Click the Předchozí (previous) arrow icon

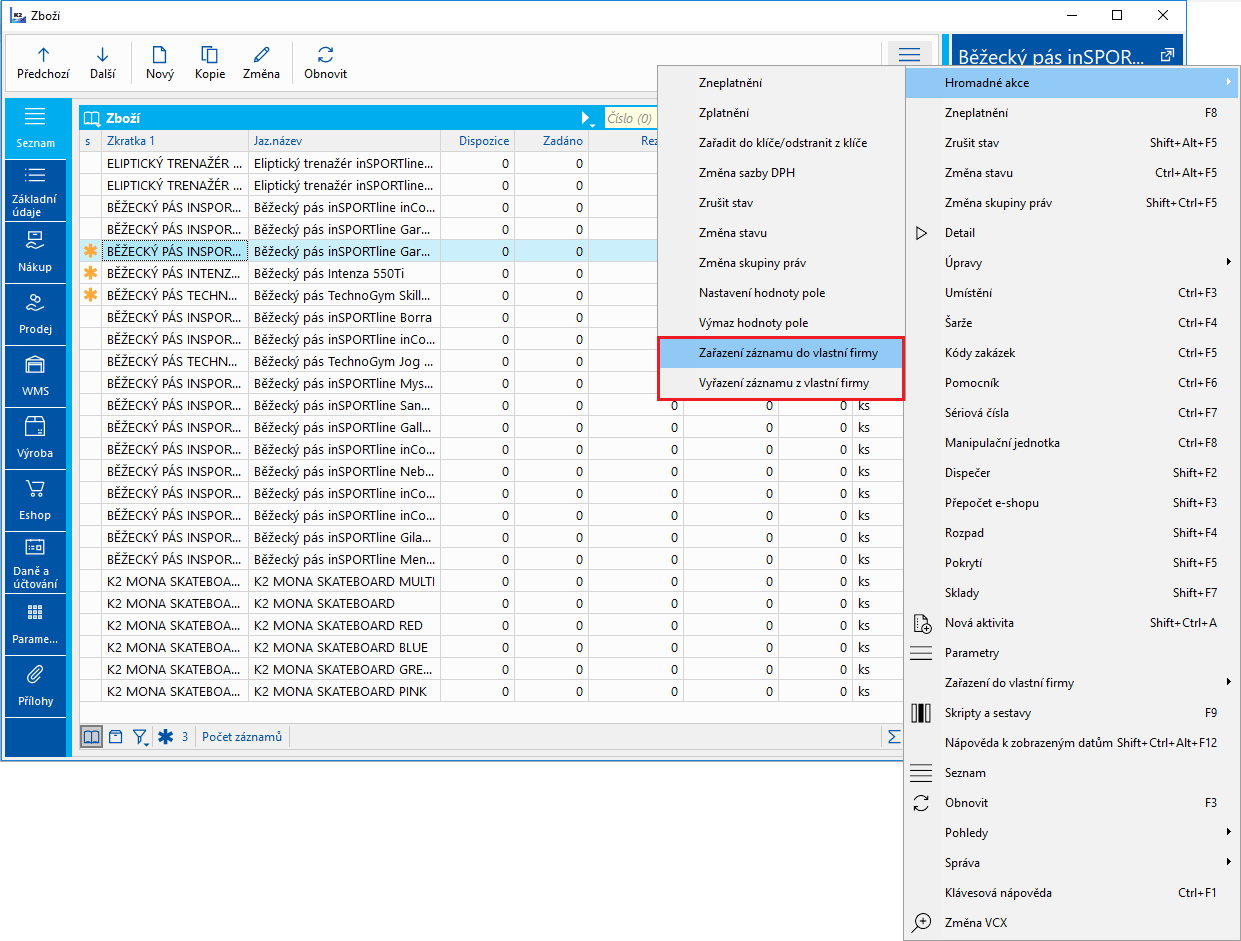(43, 55)
